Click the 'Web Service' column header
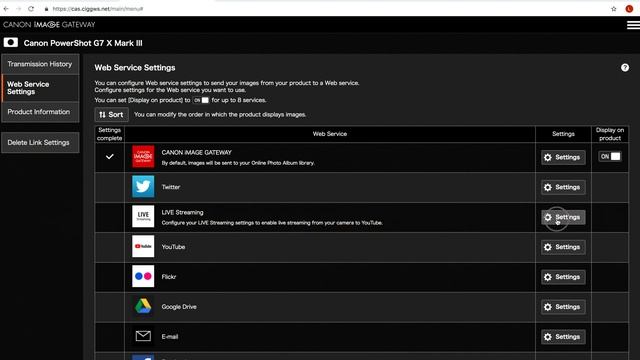This screenshot has width=640, height=360. point(330,134)
